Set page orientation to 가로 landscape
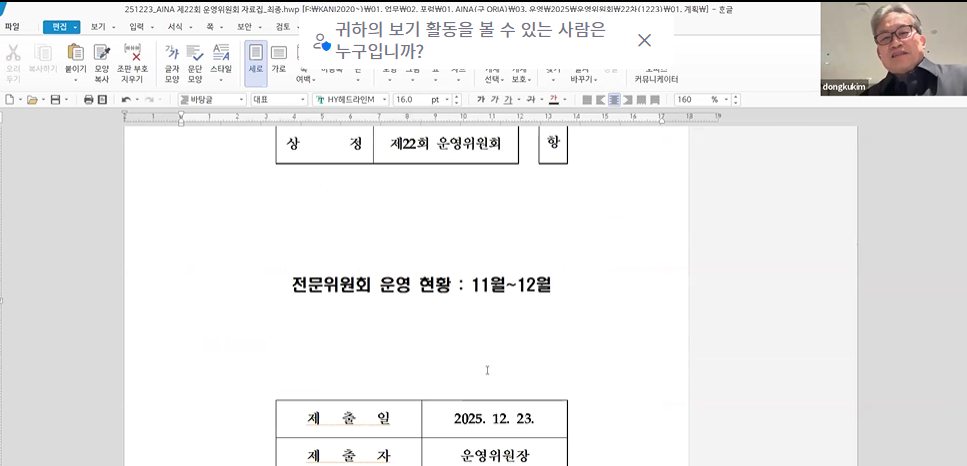967x466 pixels. click(279, 59)
